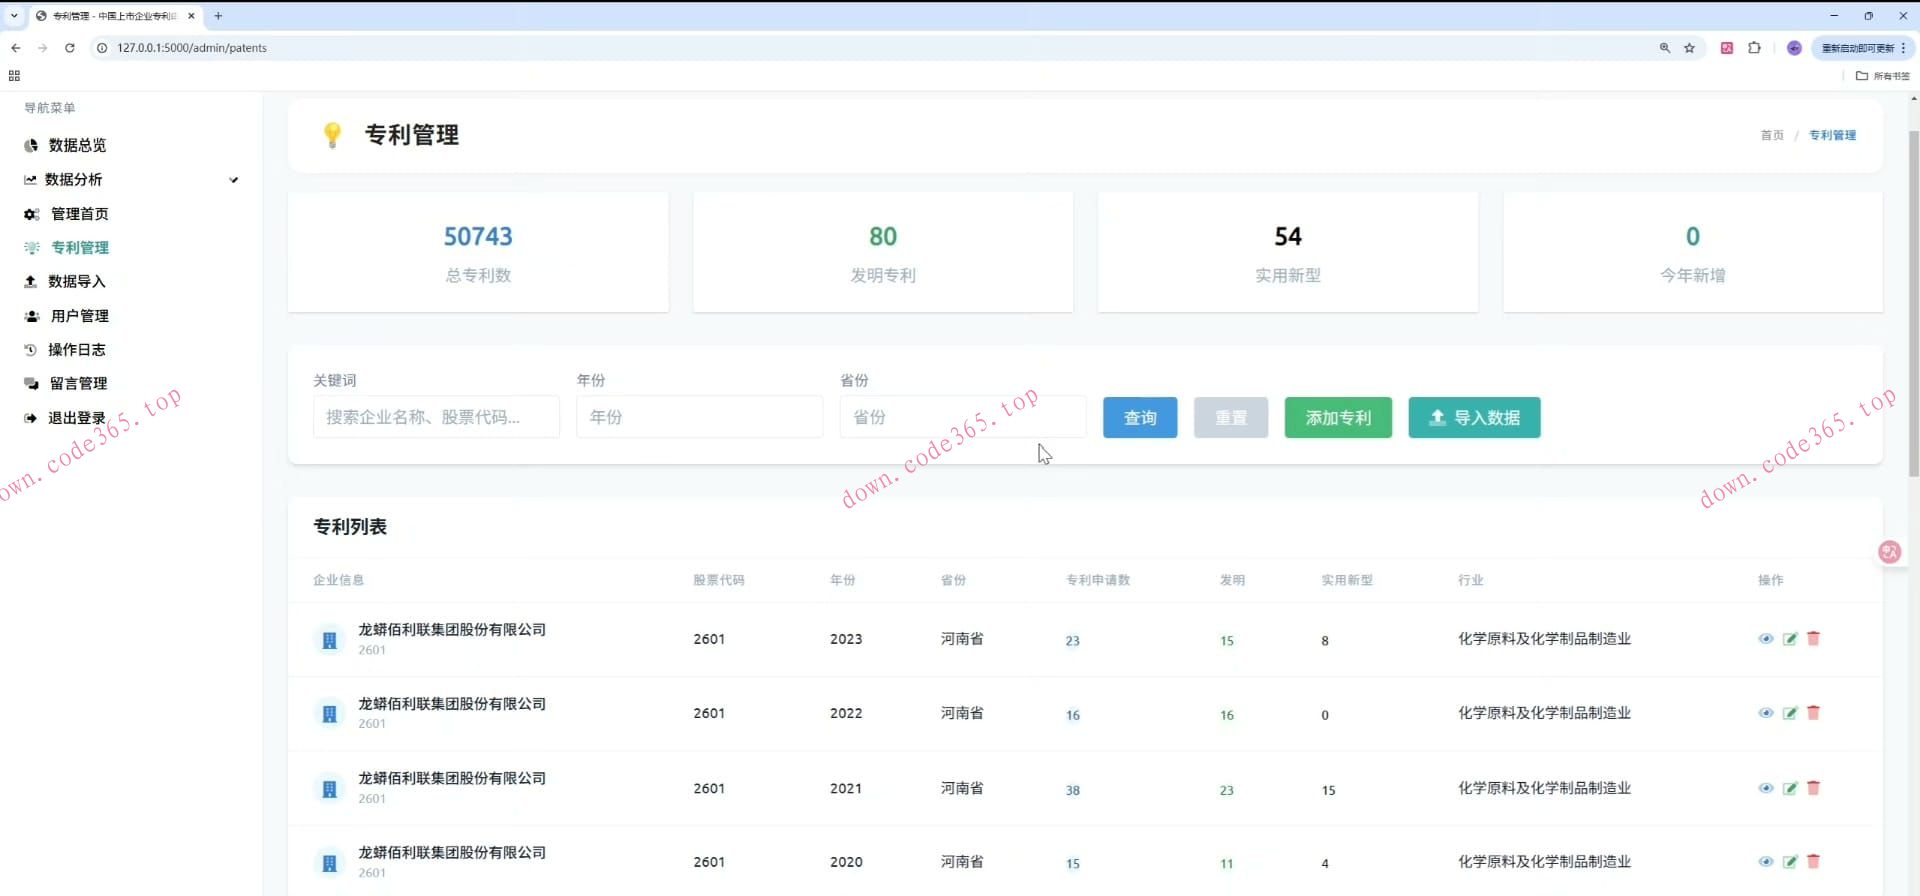Open the 省份 filter field

(962, 417)
